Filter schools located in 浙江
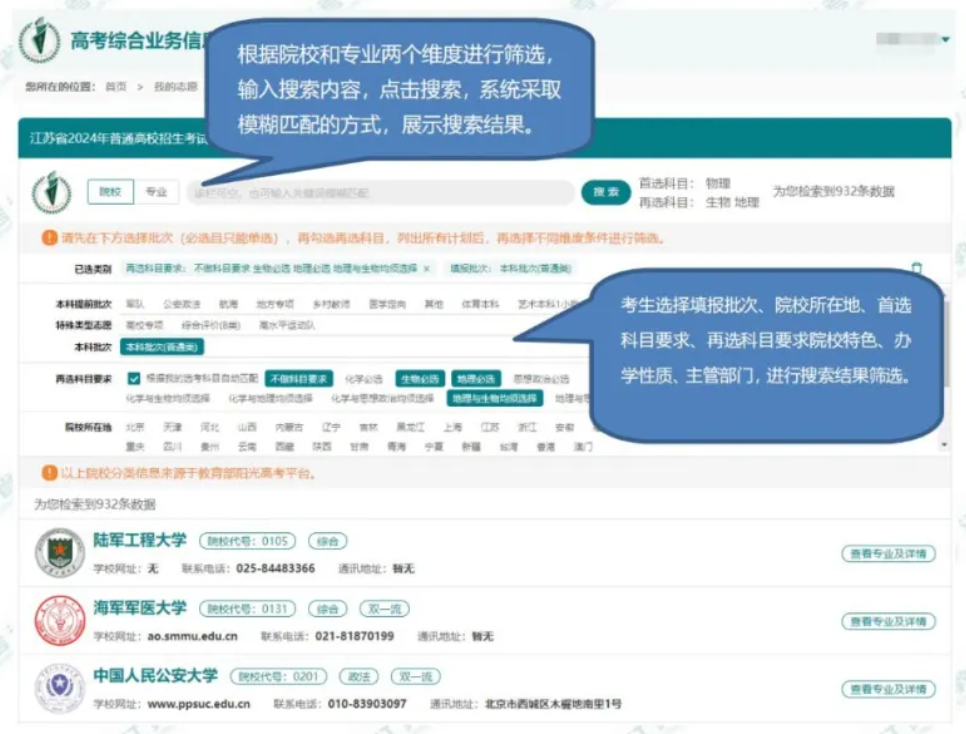966x734 pixels. tap(527, 427)
